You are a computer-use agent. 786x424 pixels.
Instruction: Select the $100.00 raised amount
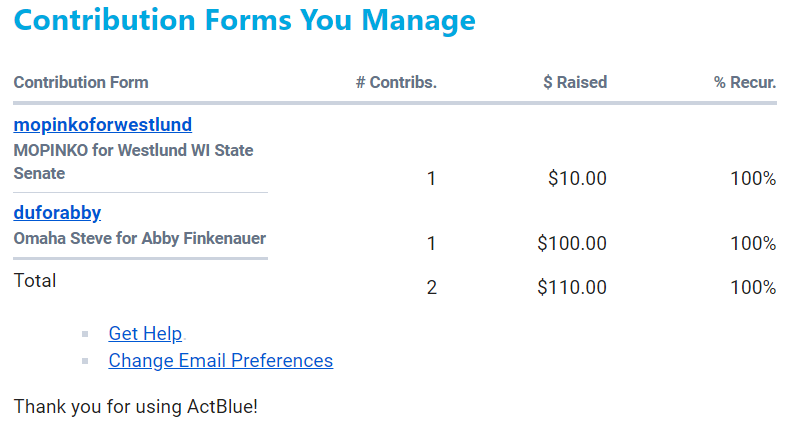[572, 243]
